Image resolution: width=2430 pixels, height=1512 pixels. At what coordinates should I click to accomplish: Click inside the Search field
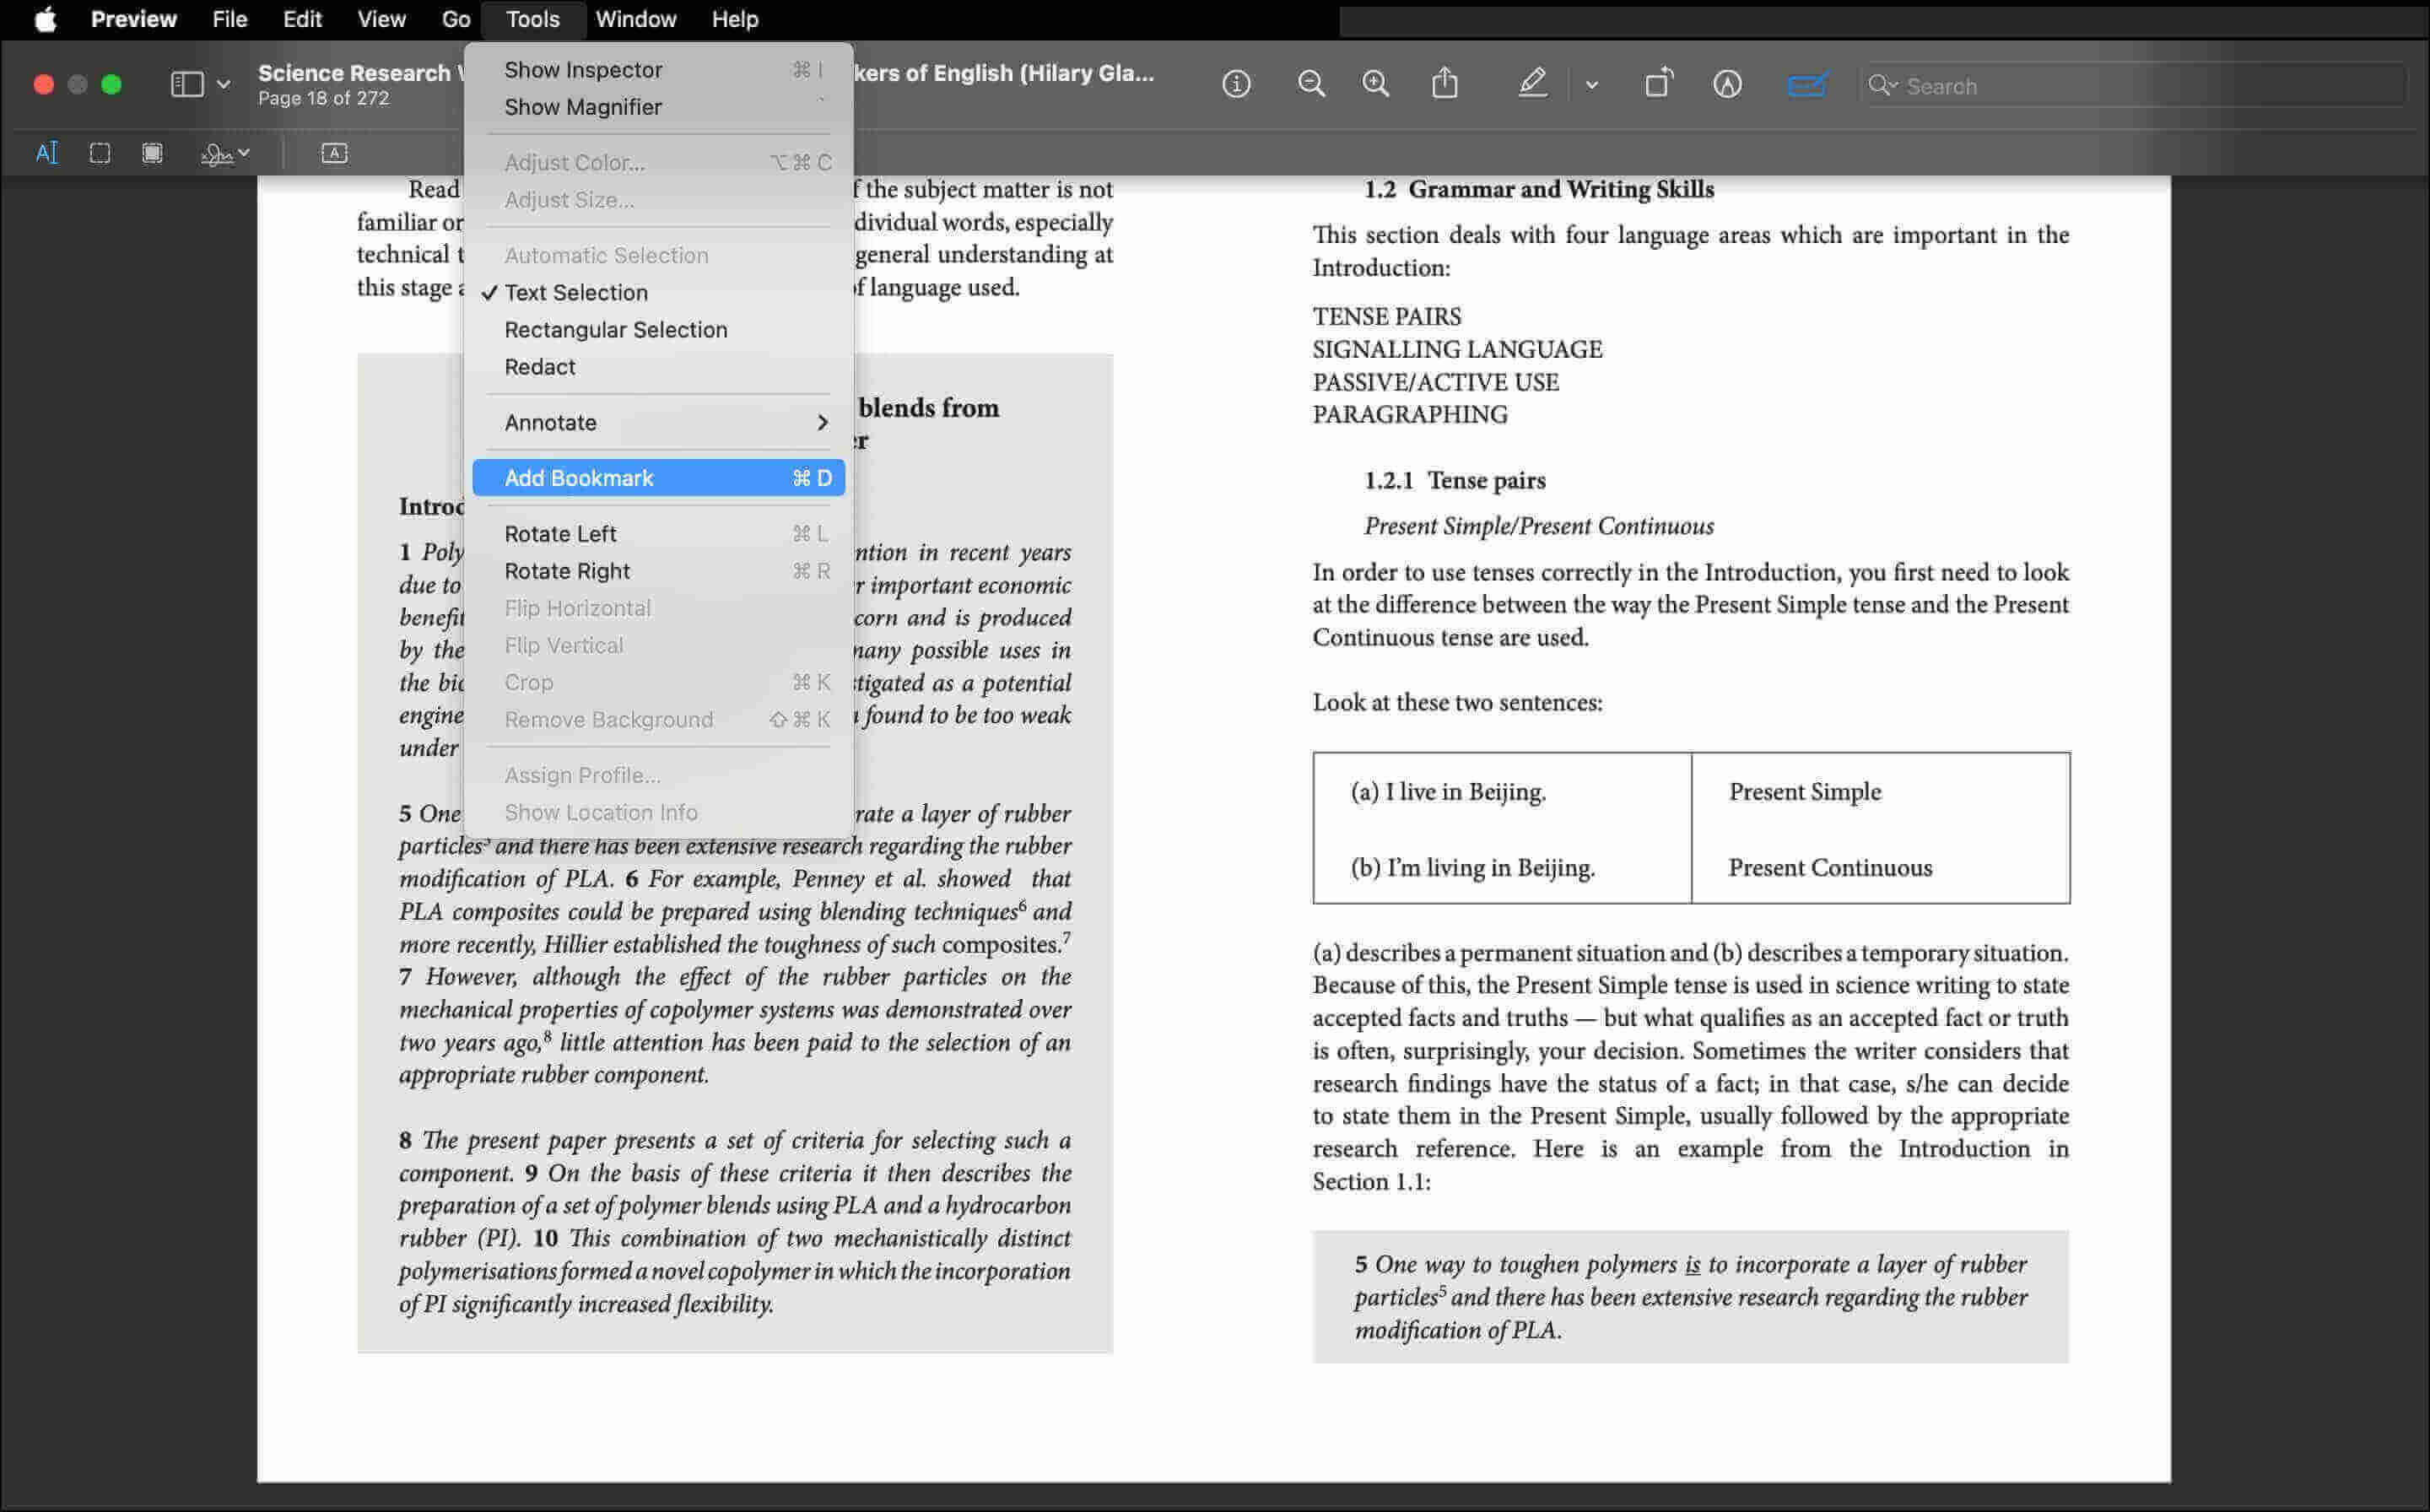2050,85
